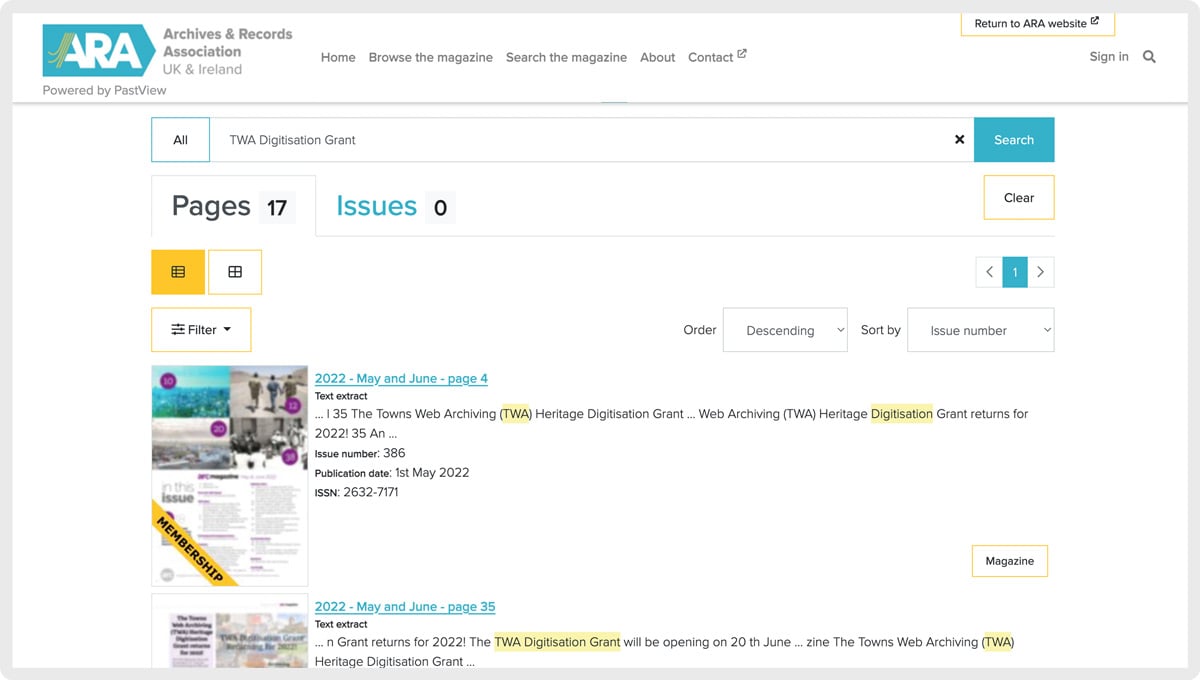The height and width of the screenshot is (680, 1200).
Task: Open Browse the magazine
Action: coord(431,57)
